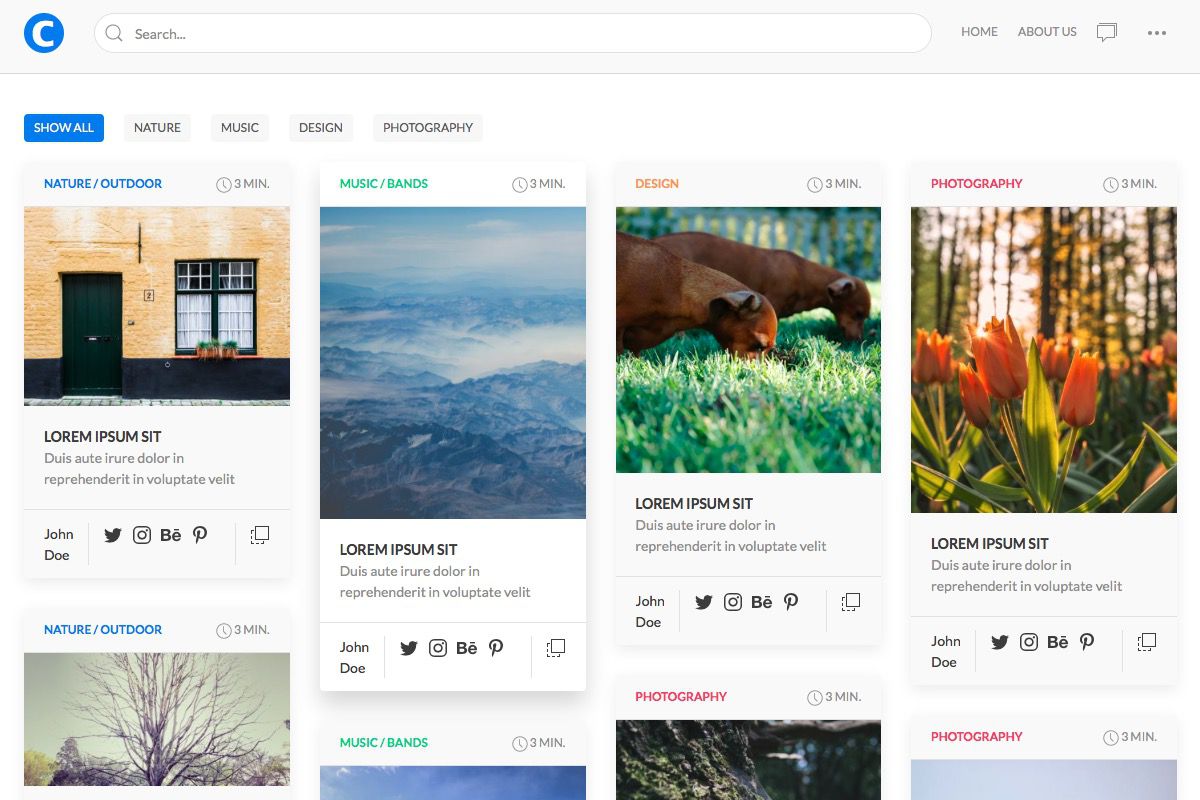
Task: Click Twitter icon on yellow house card
Action: point(113,535)
